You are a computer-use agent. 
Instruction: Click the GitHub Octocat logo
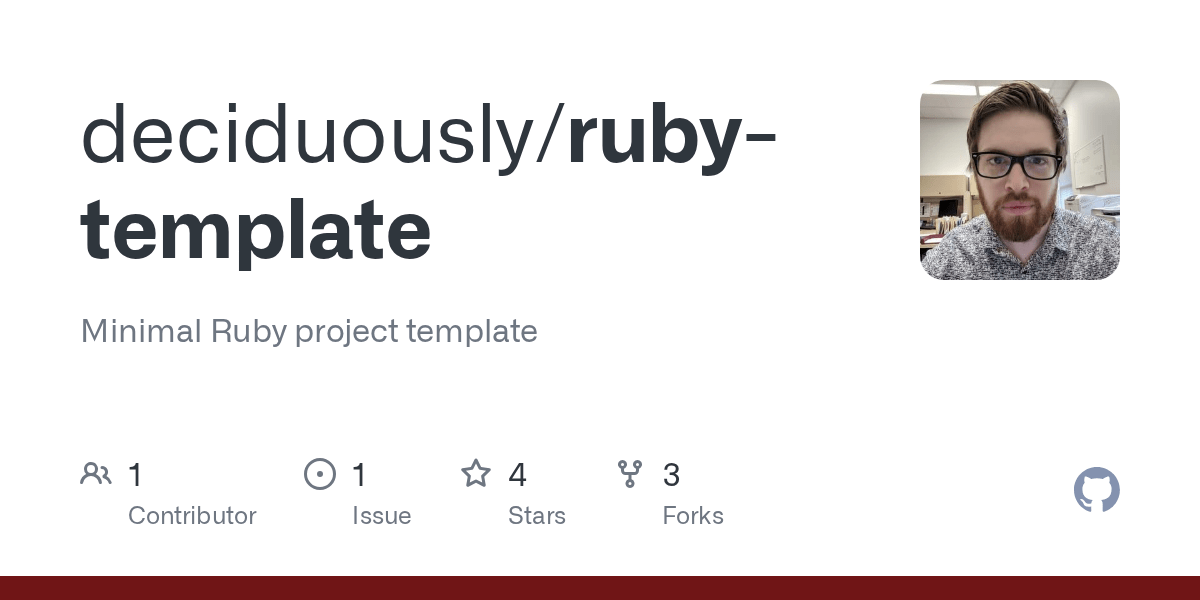click(x=1096, y=490)
